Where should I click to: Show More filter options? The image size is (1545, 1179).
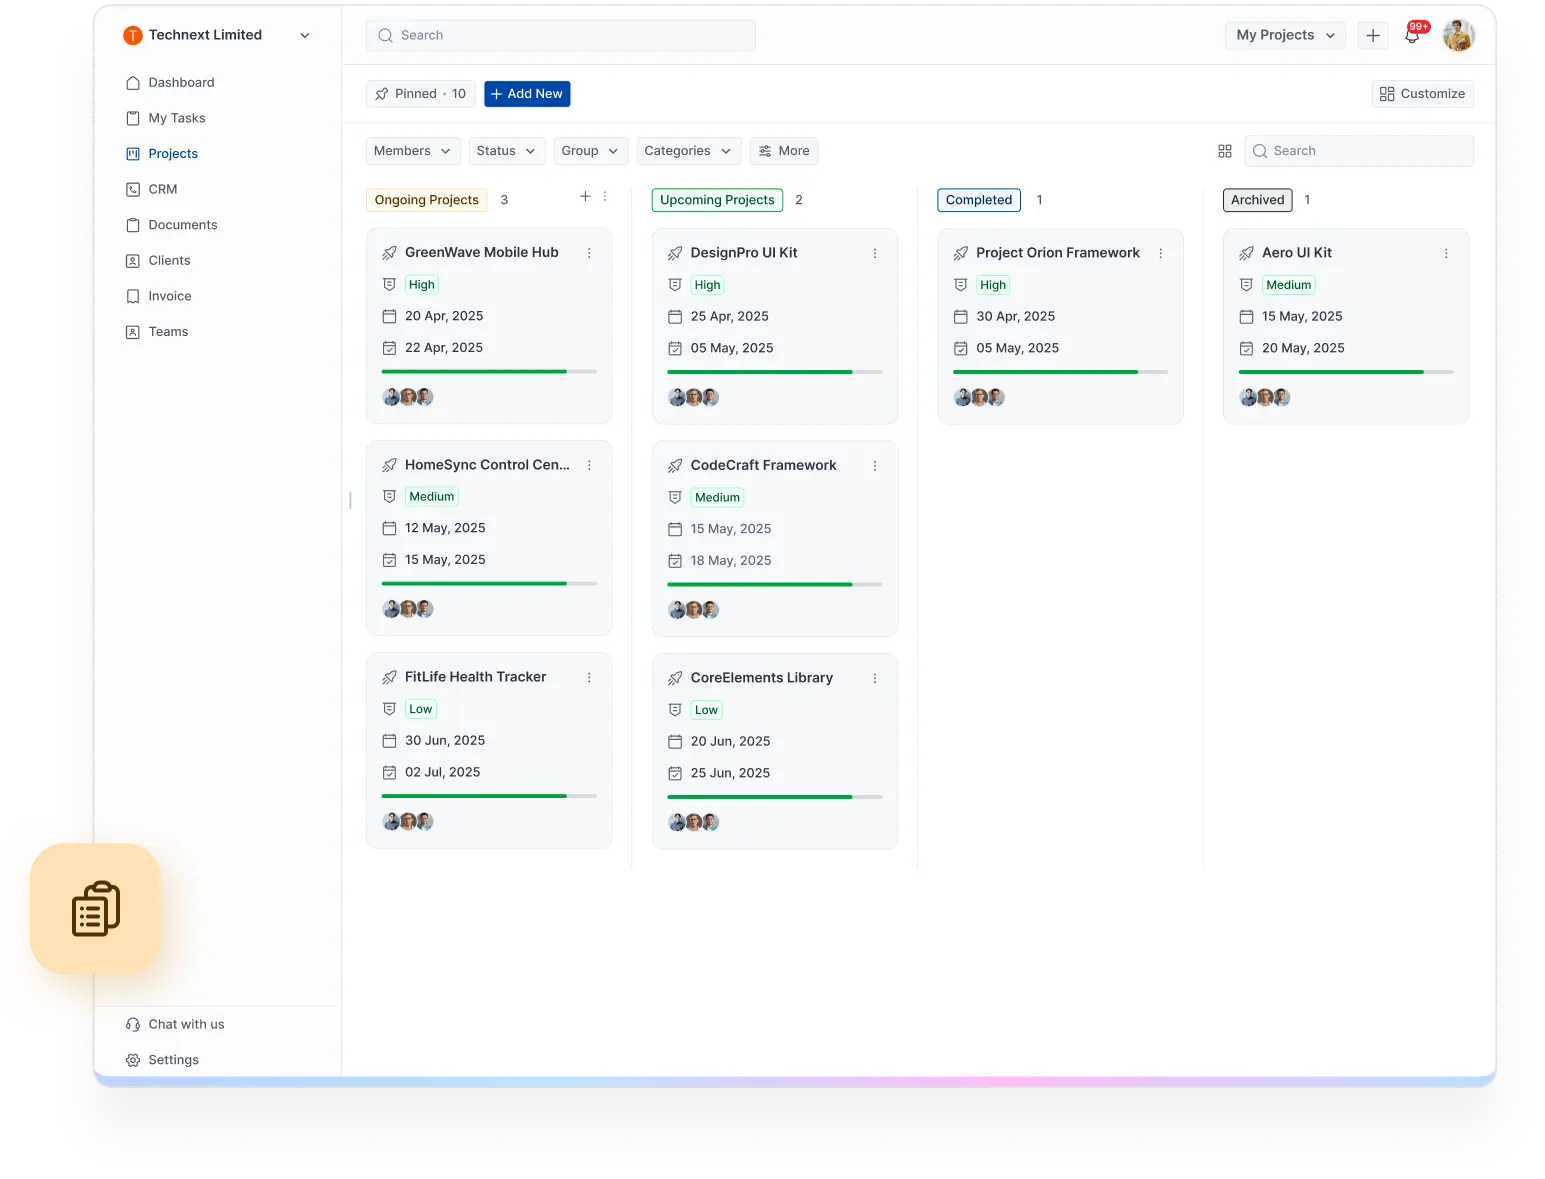click(784, 151)
